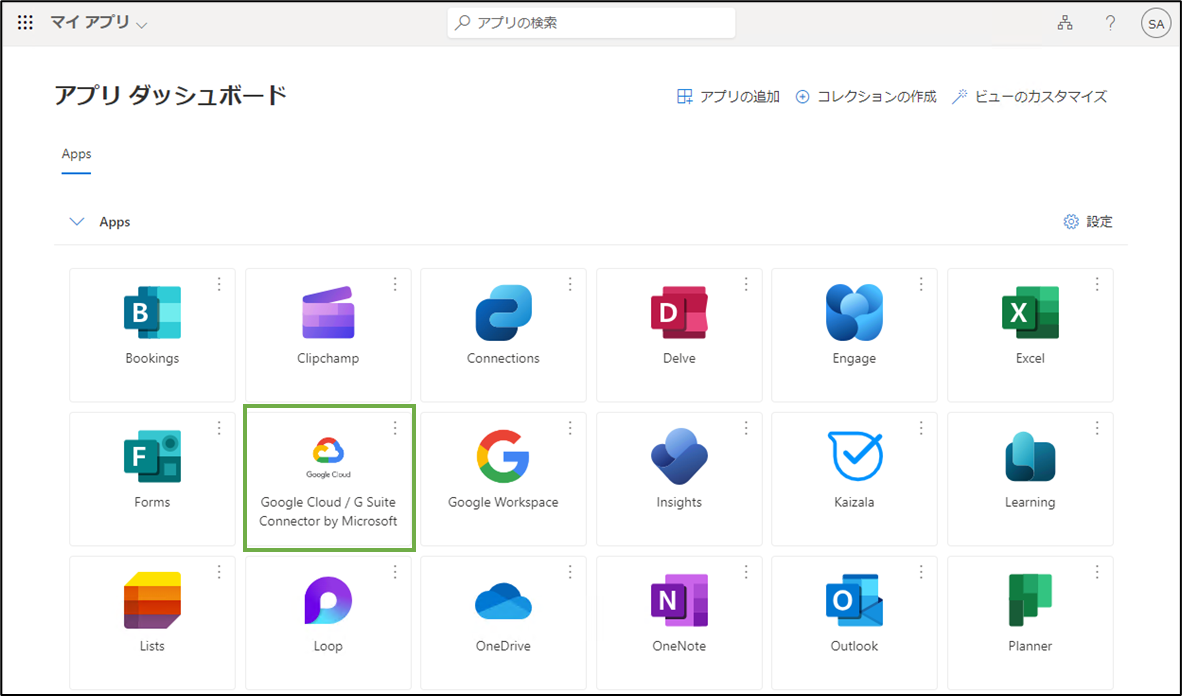Open more options for Google Cloud tile
The width and height of the screenshot is (1182, 696).
395,428
